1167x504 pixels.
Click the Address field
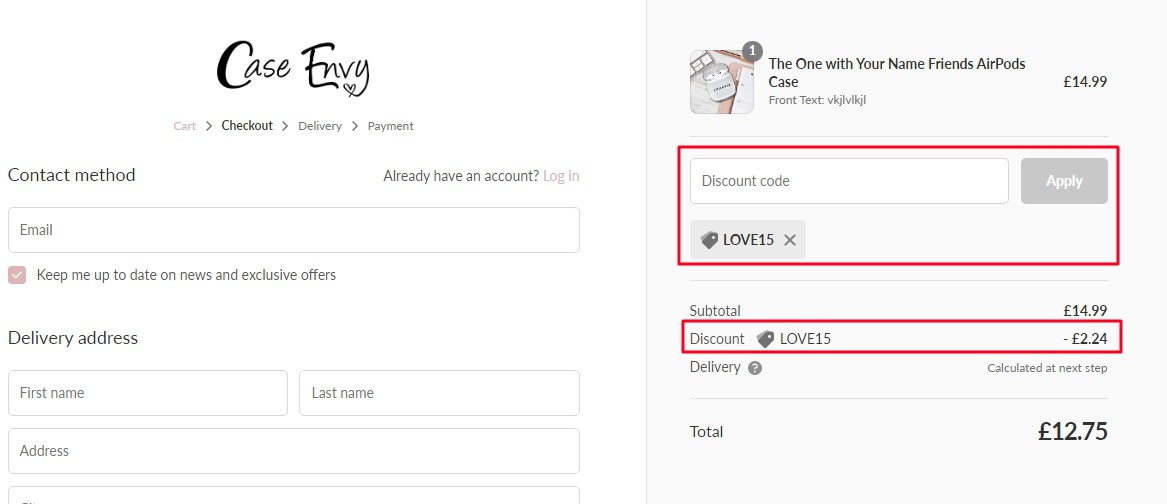point(293,451)
